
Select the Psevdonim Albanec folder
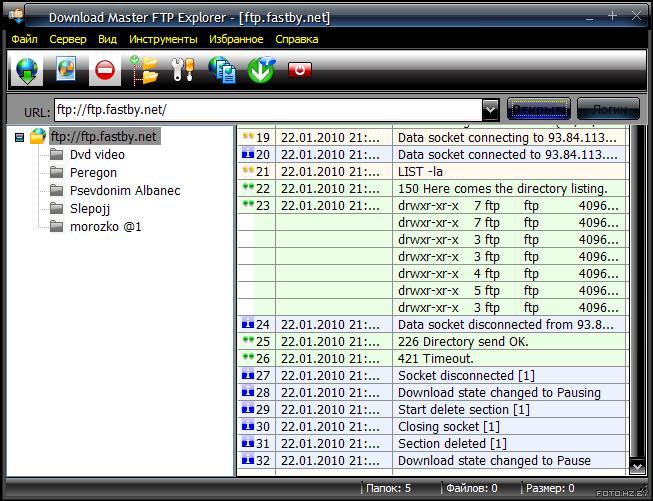point(125,190)
